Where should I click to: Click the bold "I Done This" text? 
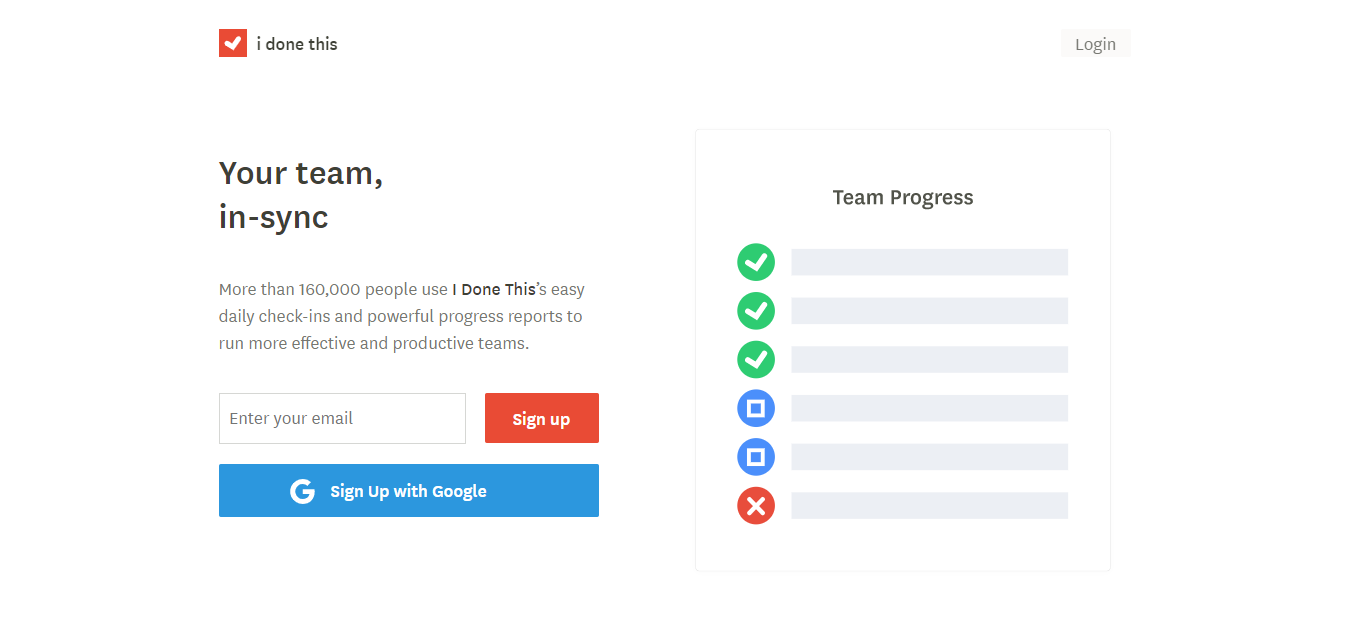(494, 289)
